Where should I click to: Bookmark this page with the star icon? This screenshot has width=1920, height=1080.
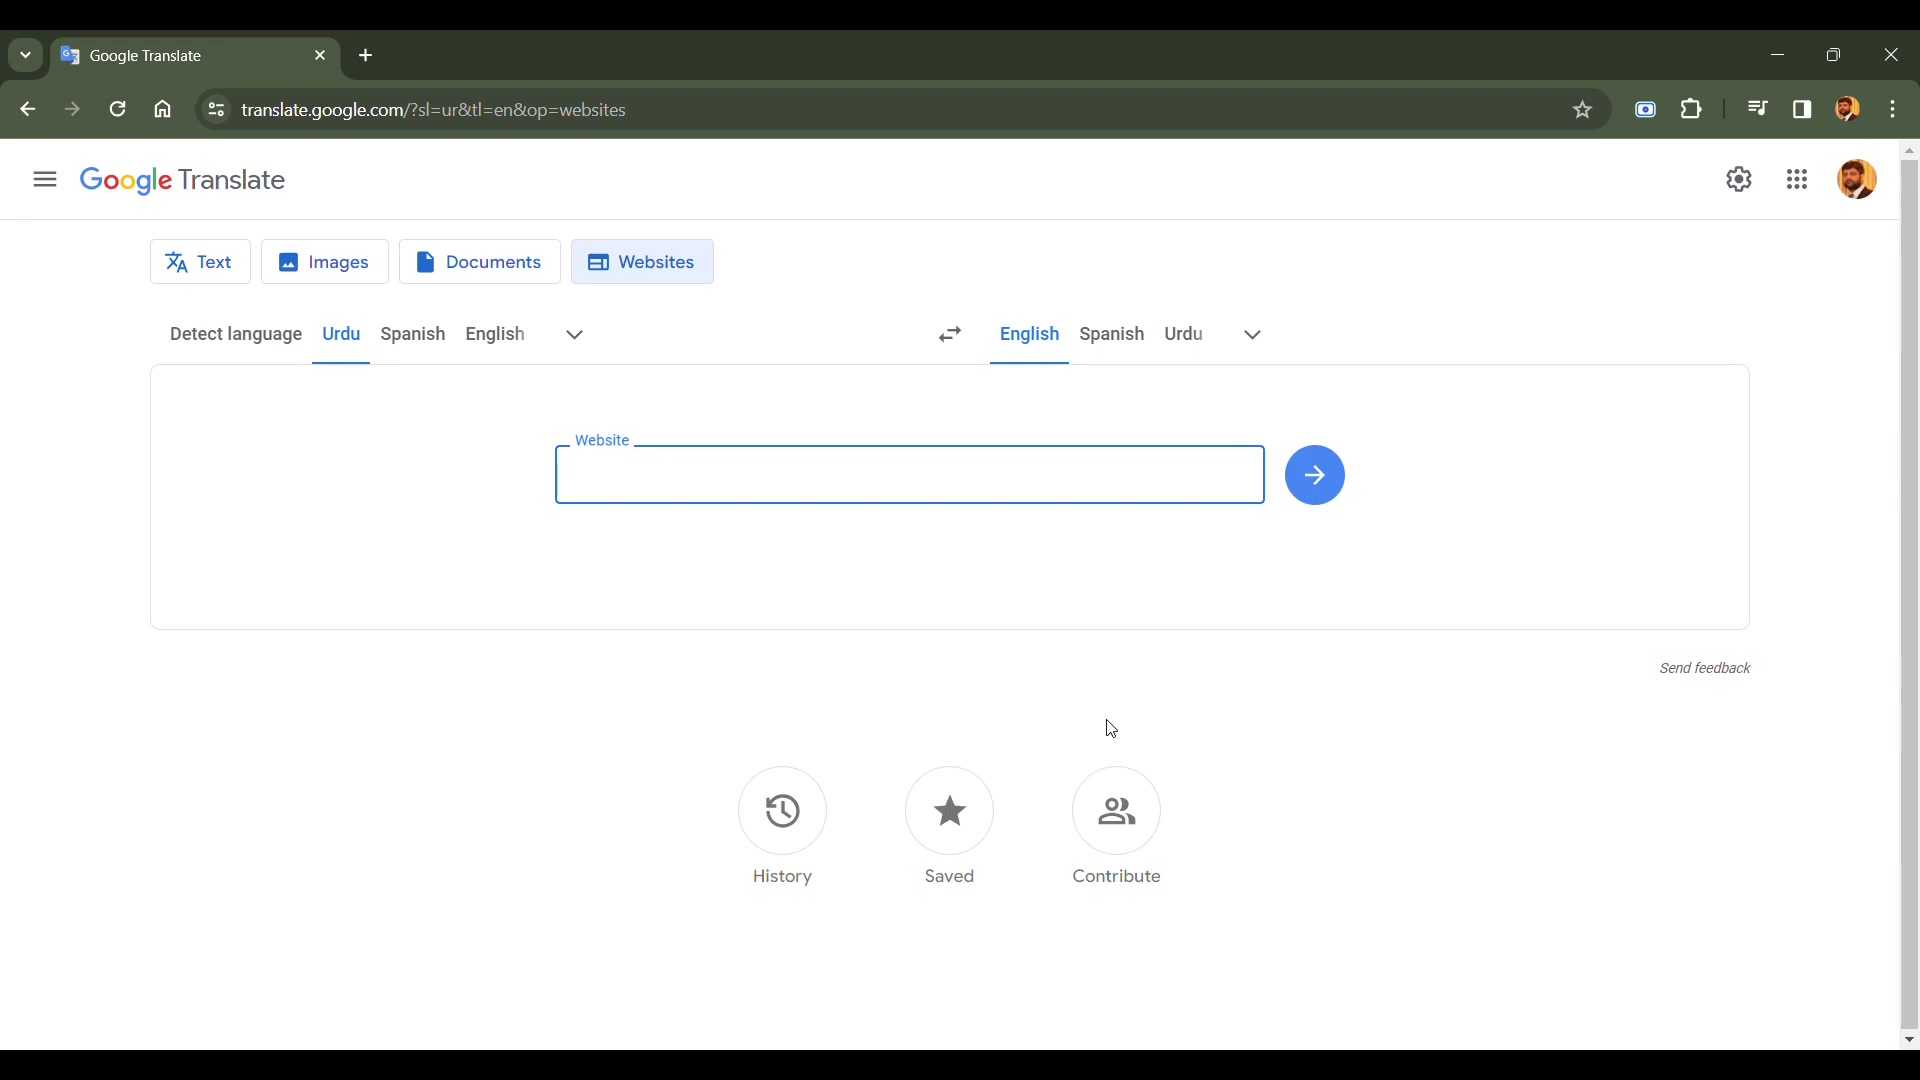(x=1583, y=109)
